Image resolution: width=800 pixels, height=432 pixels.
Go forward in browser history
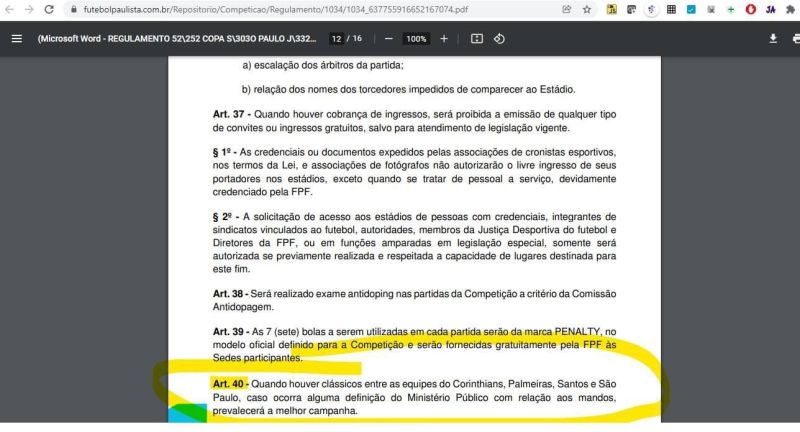coord(29,9)
